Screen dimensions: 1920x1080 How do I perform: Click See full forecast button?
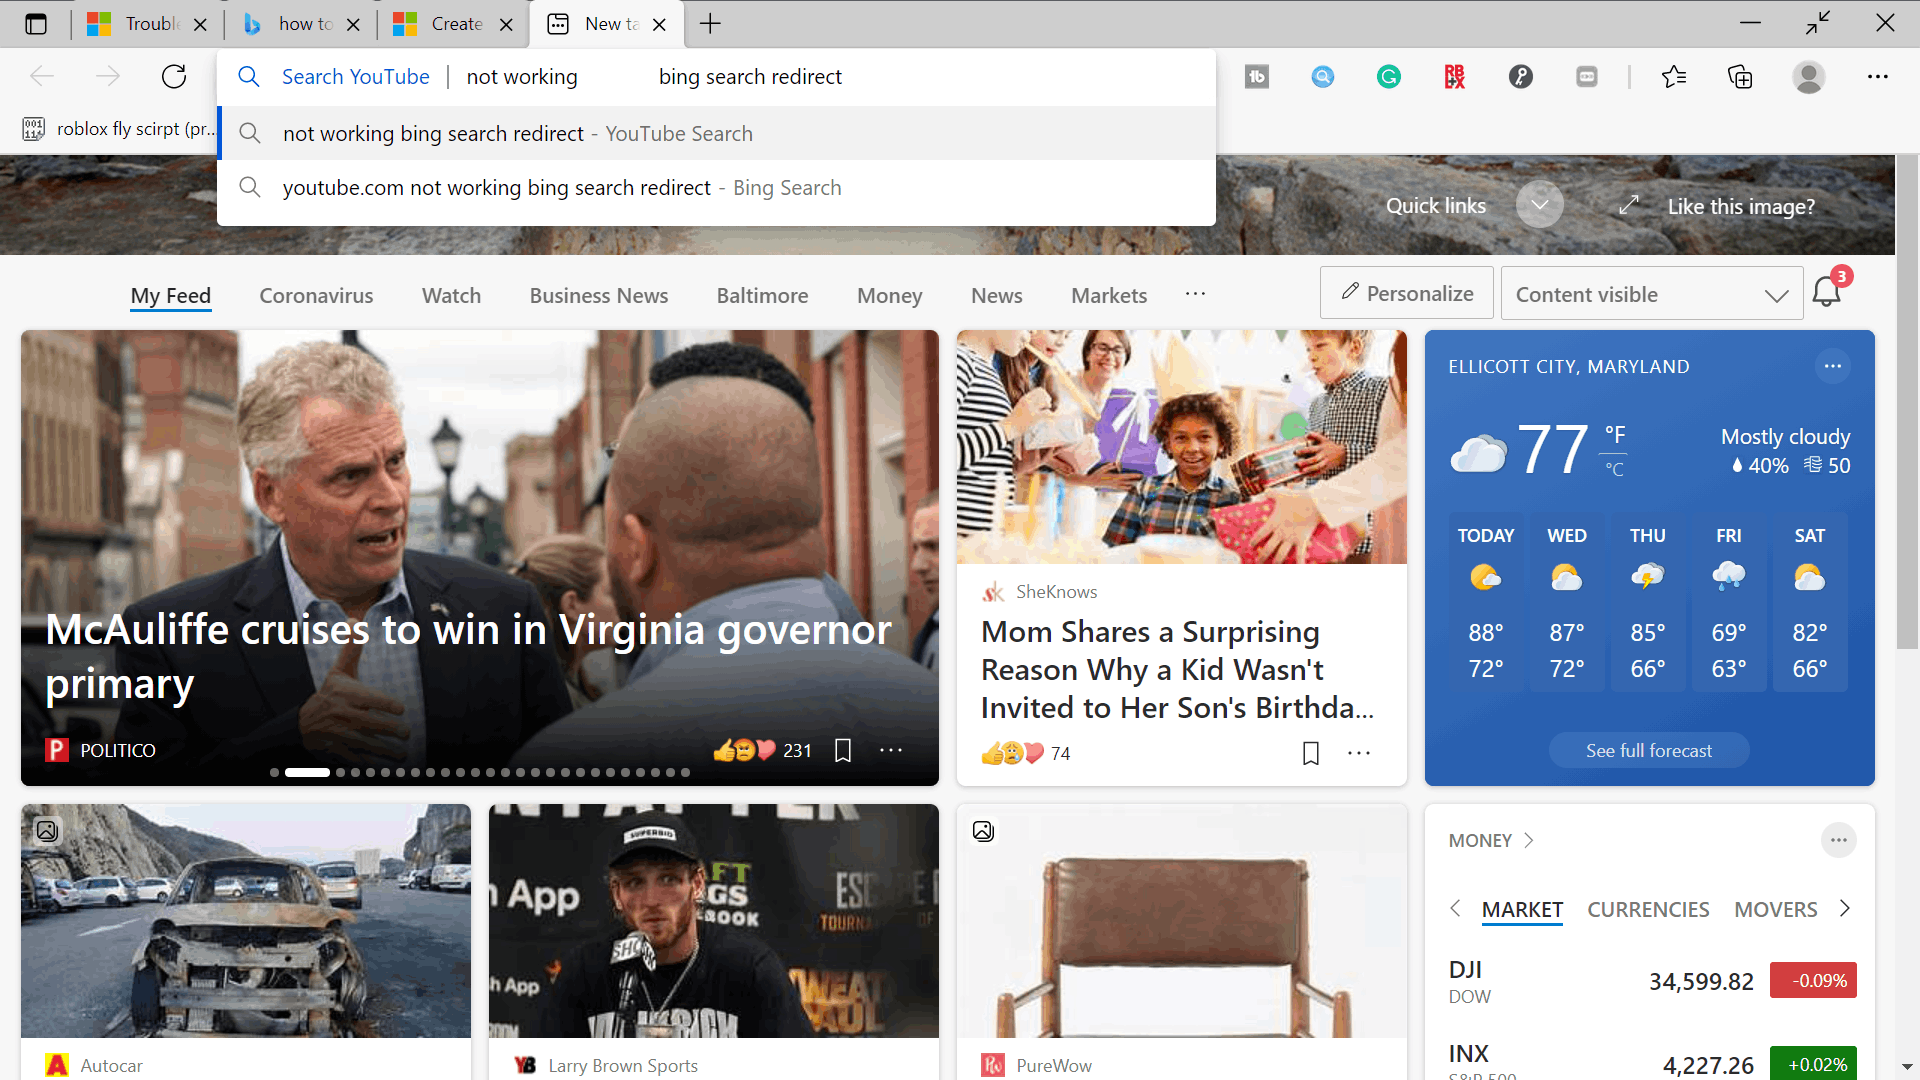coord(1648,749)
